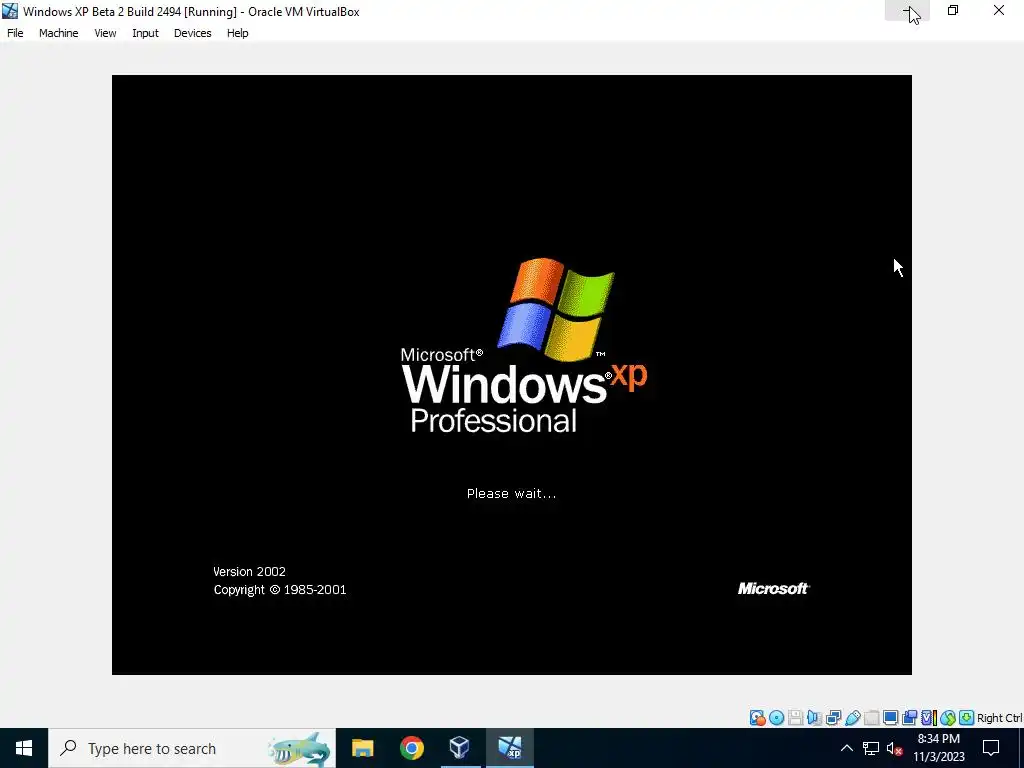
Task: Open the Machine menu
Action: point(58,33)
